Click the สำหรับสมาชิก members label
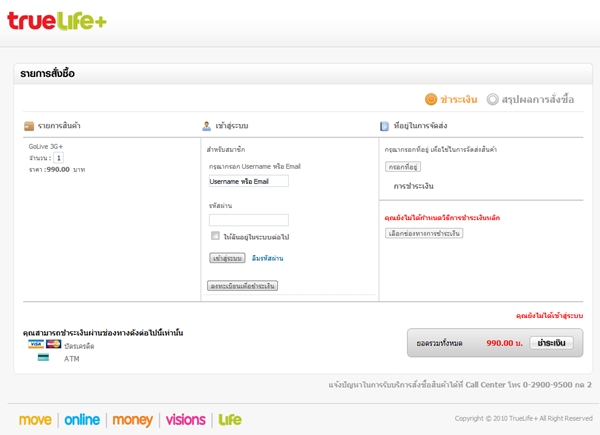600x435 pixels. coord(226,150)
